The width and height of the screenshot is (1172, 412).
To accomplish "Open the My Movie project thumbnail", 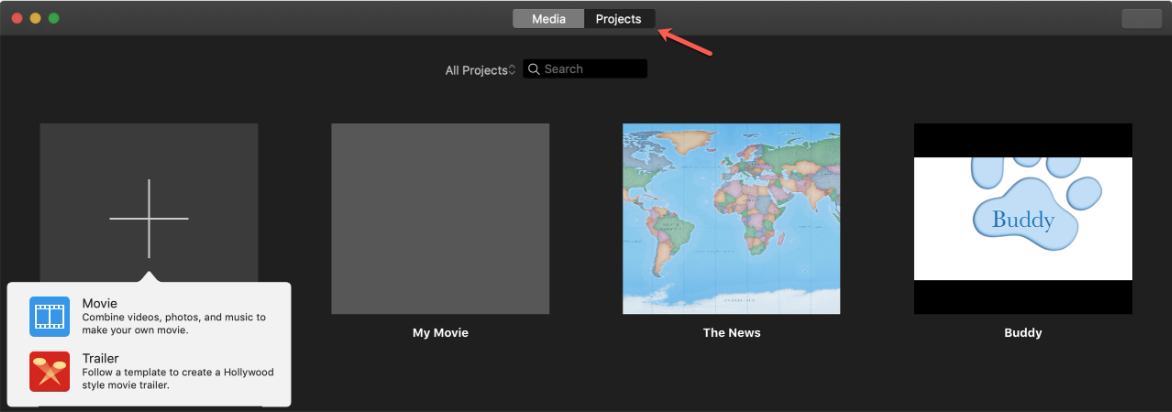I will [x=440, y=218].
